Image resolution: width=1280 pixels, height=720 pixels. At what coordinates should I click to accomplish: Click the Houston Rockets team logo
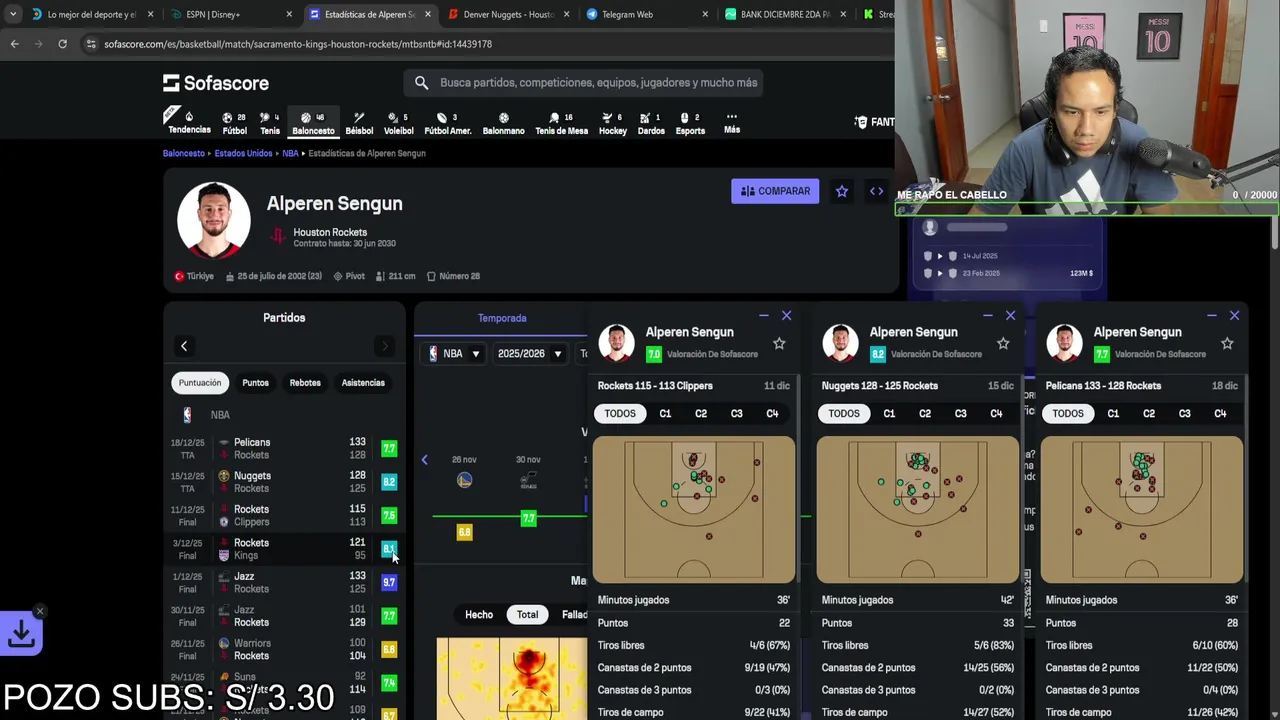pos(278,237)
